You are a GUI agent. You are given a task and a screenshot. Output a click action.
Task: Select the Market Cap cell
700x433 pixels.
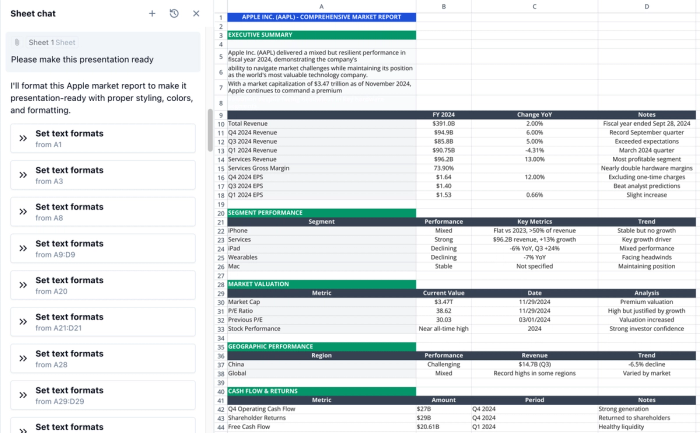(x=321, y=302)
